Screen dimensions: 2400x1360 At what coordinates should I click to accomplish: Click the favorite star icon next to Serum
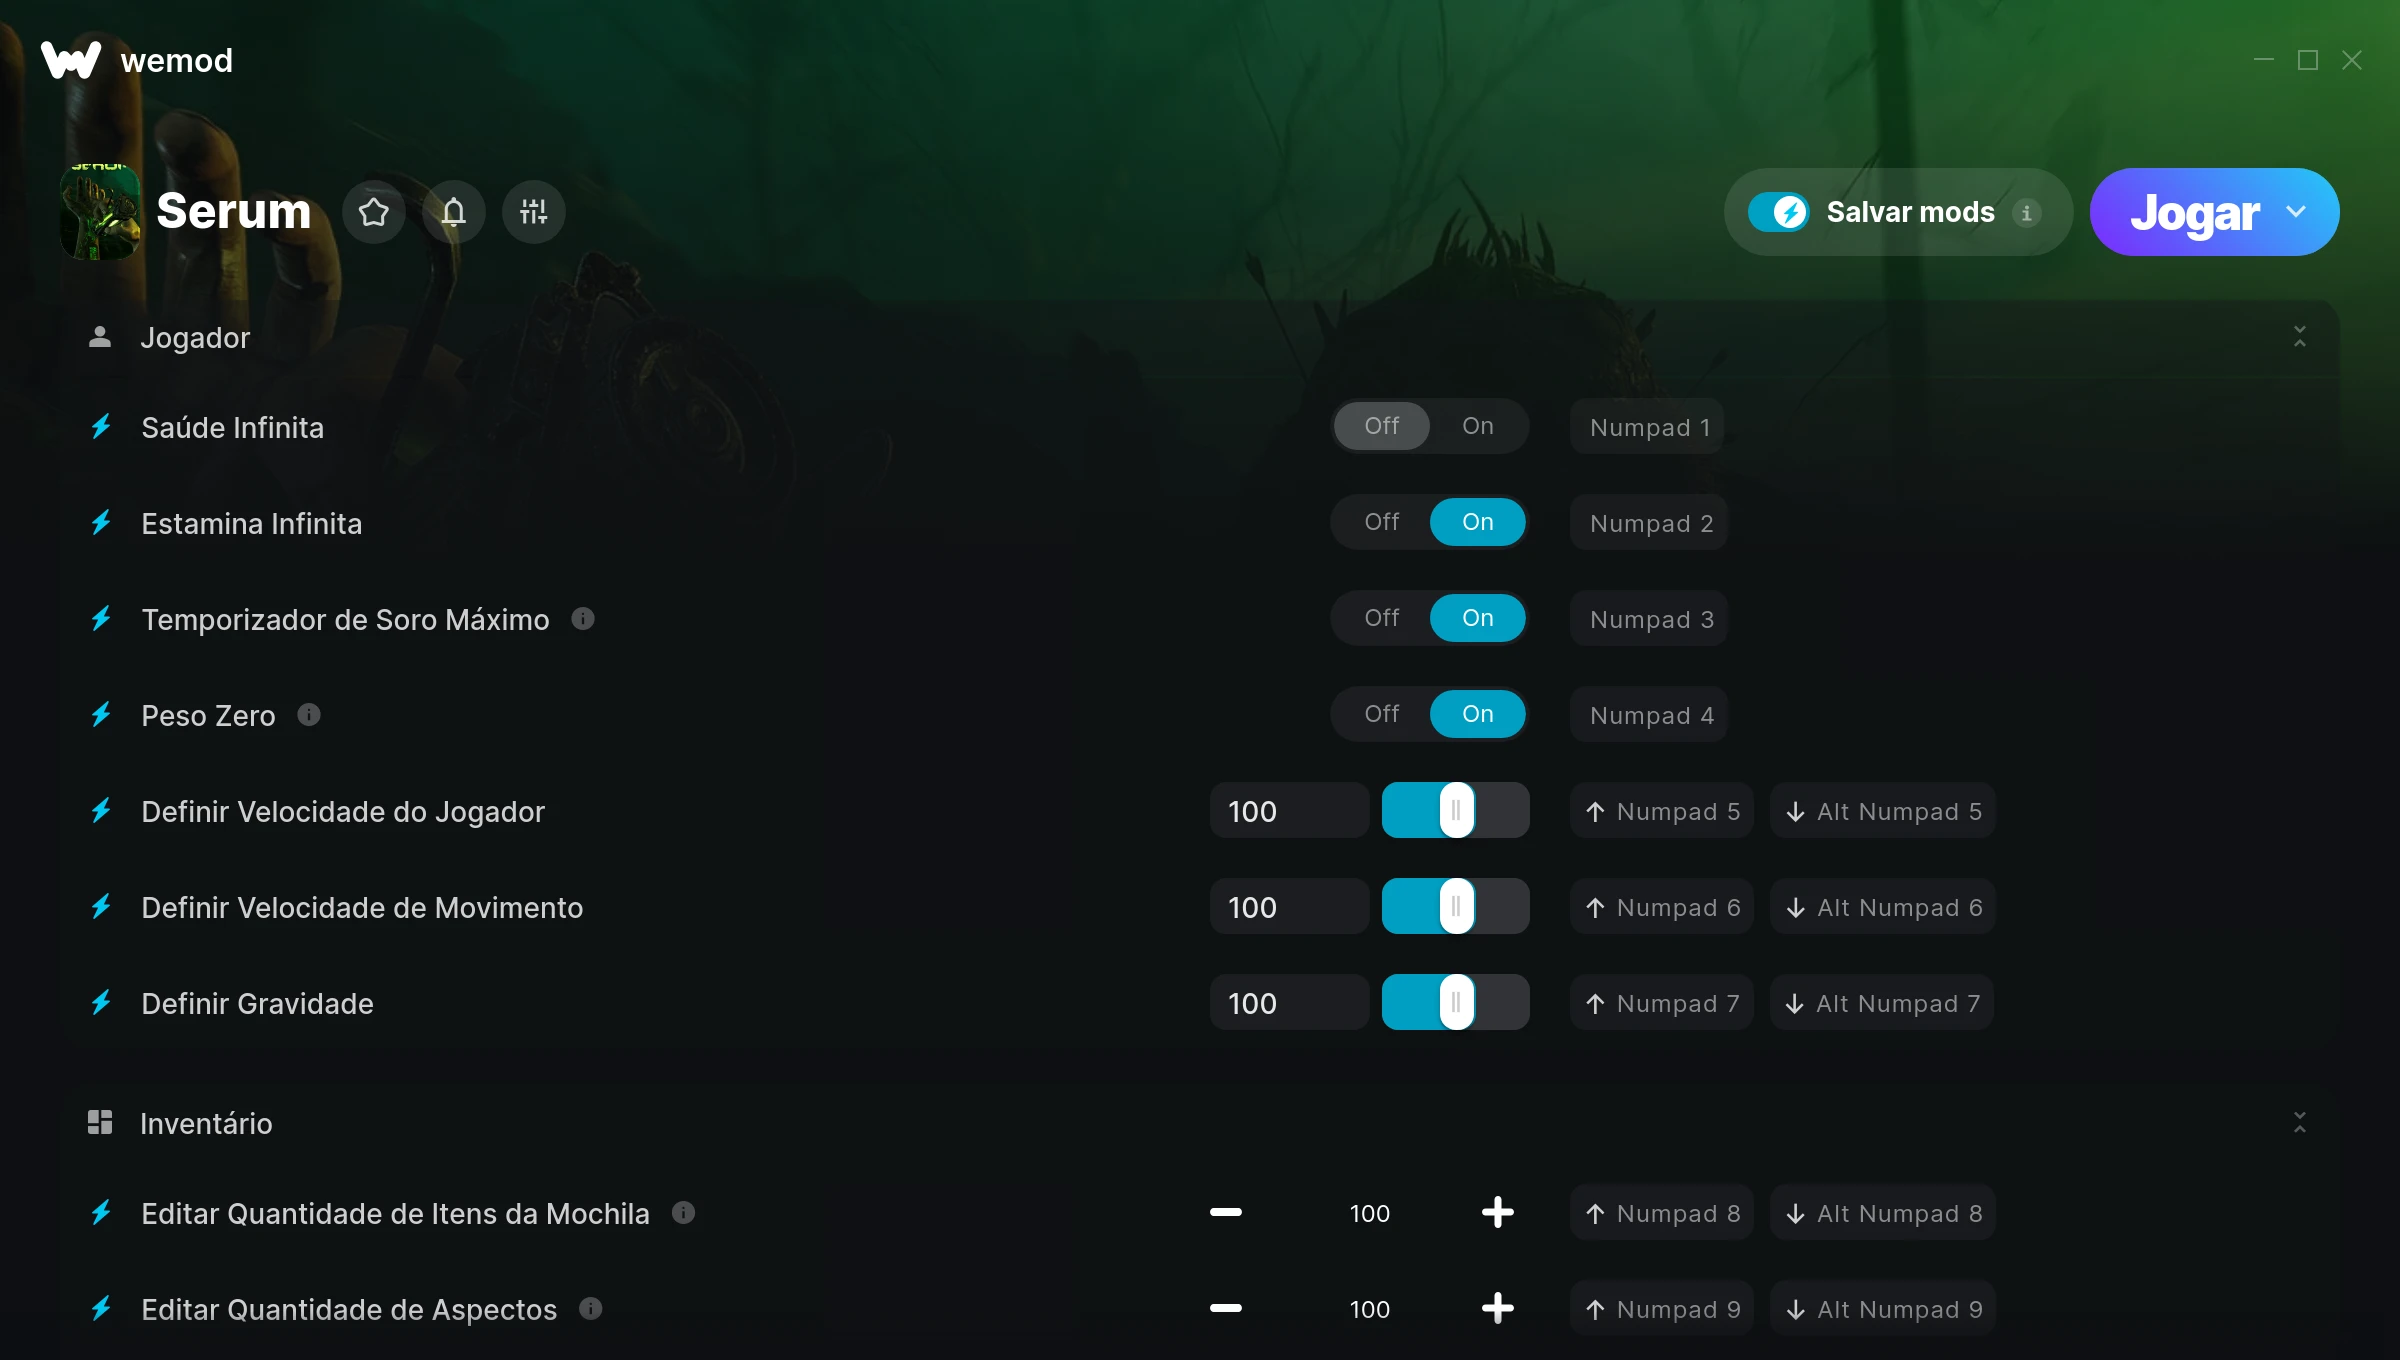[x=374, y=212]
